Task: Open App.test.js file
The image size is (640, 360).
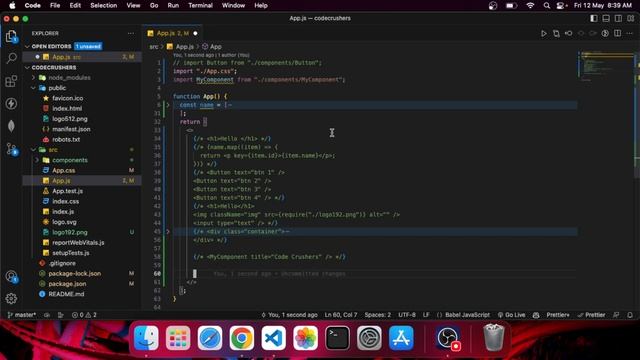Action: (x=67, y=191)
